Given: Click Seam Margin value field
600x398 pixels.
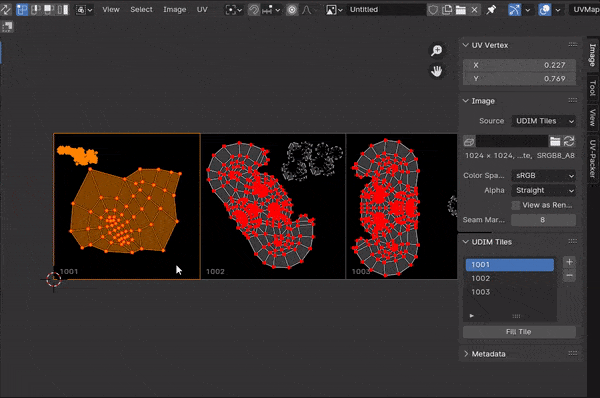Looking at the screenshot, I should click(x=544, y=220).
